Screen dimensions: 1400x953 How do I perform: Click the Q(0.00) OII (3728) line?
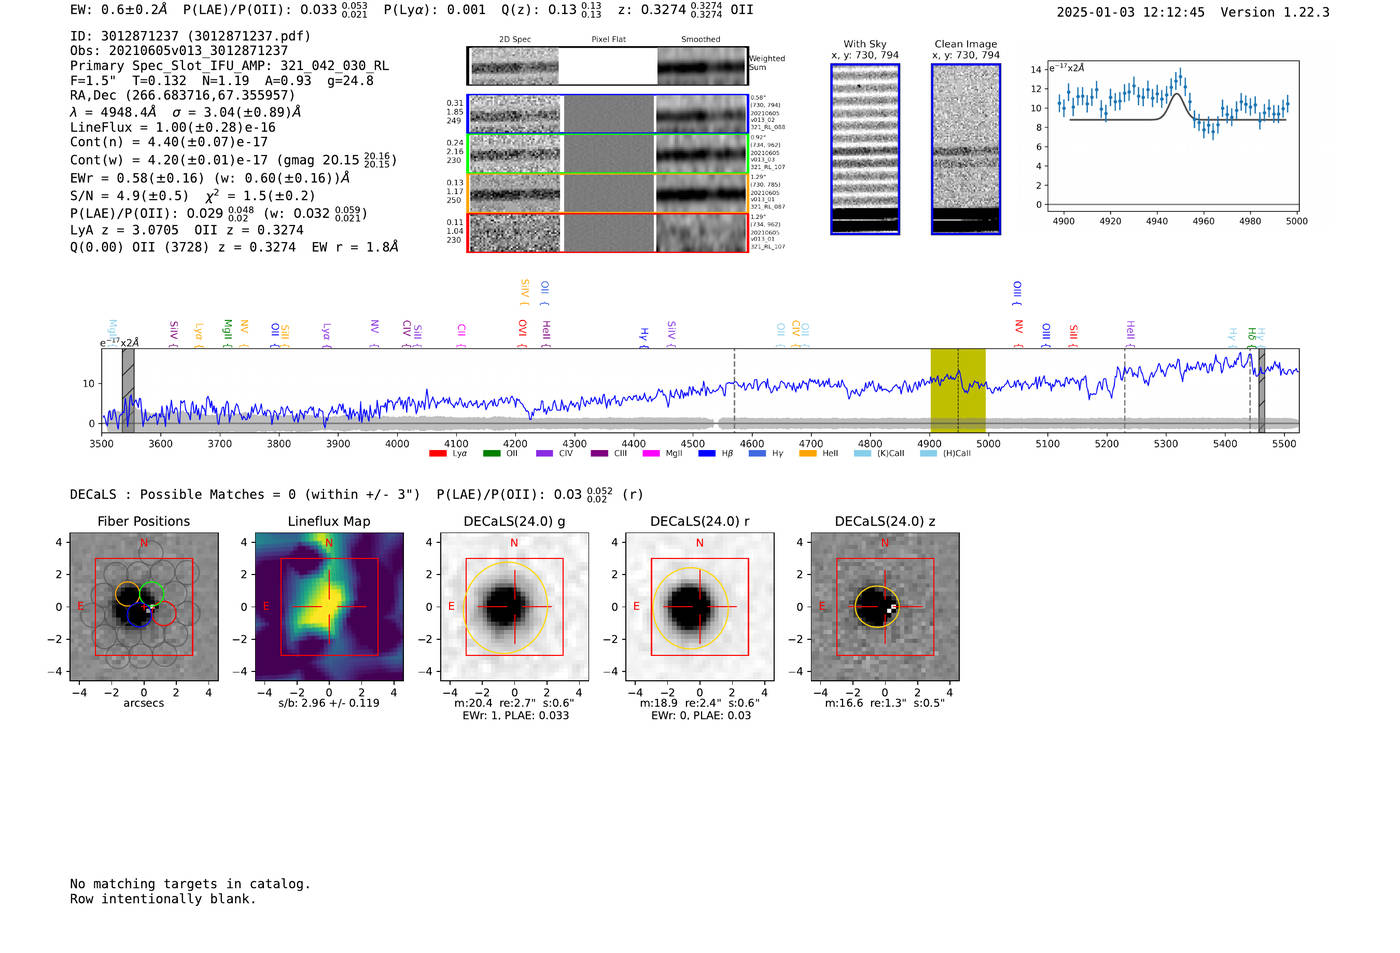[234, 247]
